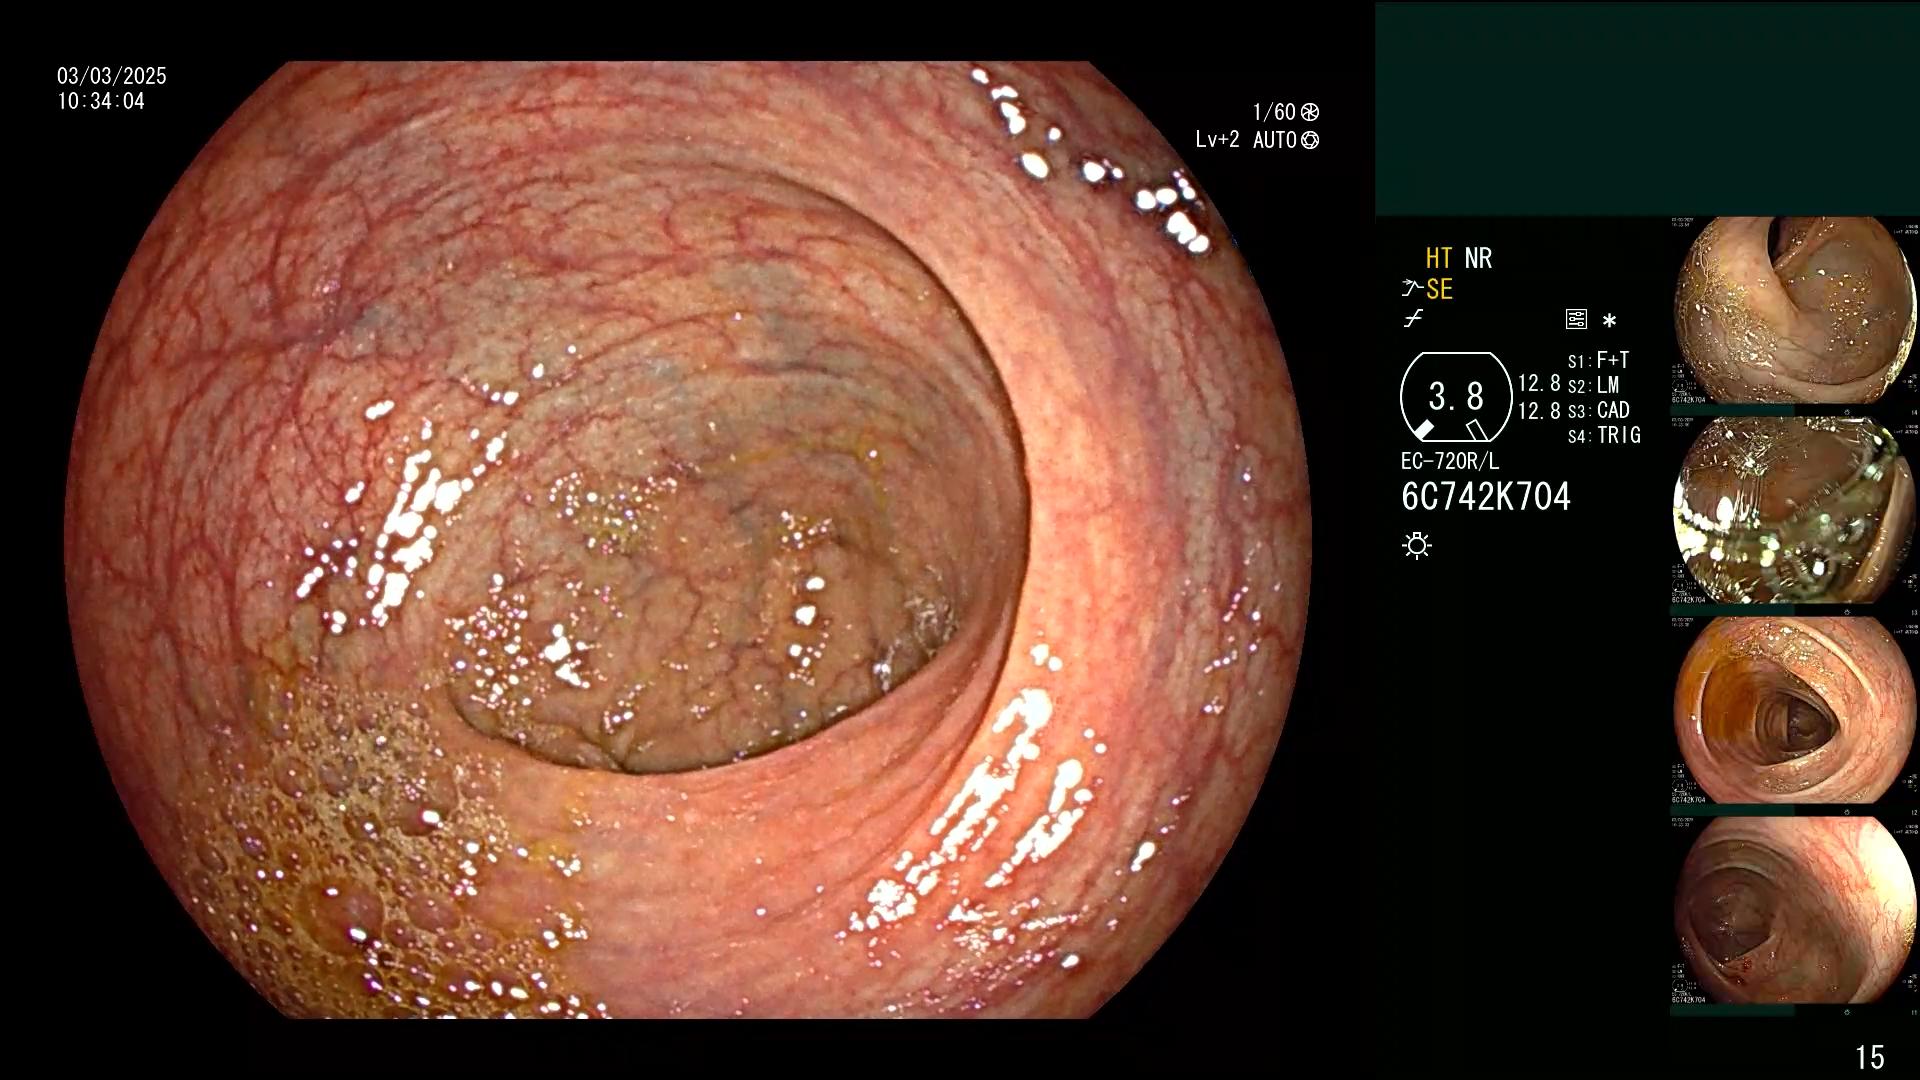
Task: Select the S3: CAD switch assignment
Action: (1599, 411)
